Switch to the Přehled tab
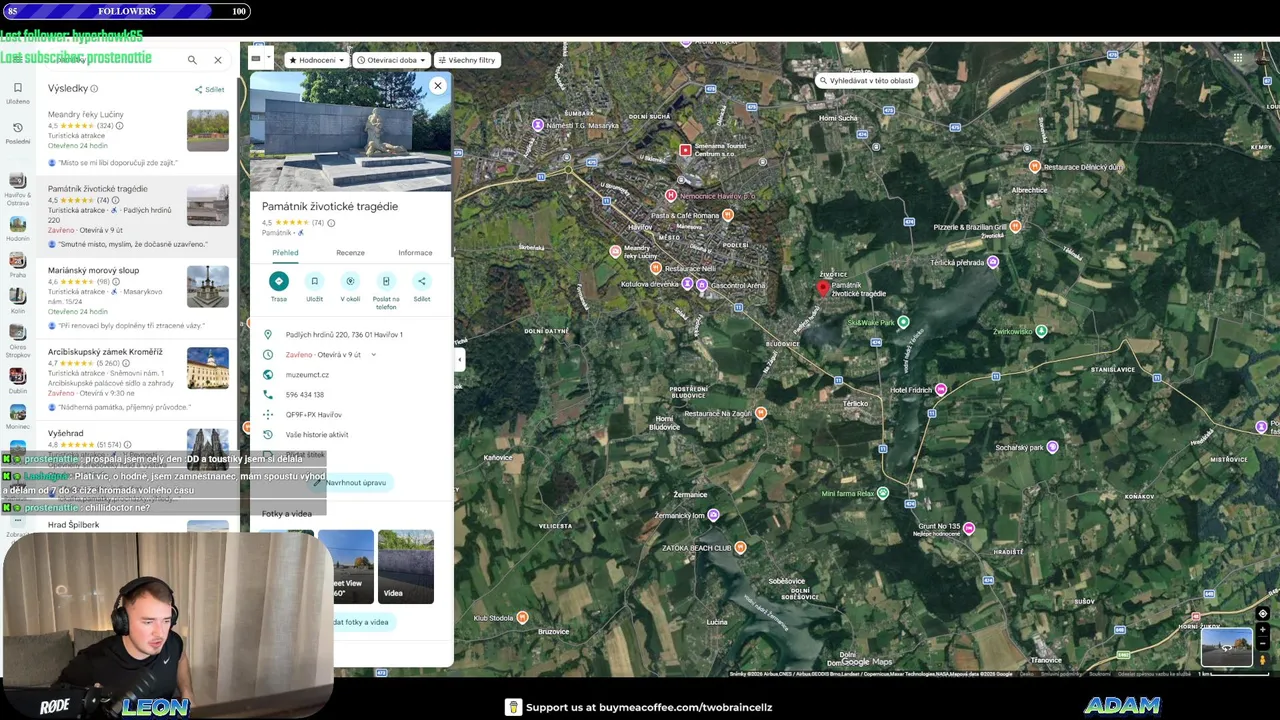Viewport: 1280px width, 720px height. click(x=285, y=253)
